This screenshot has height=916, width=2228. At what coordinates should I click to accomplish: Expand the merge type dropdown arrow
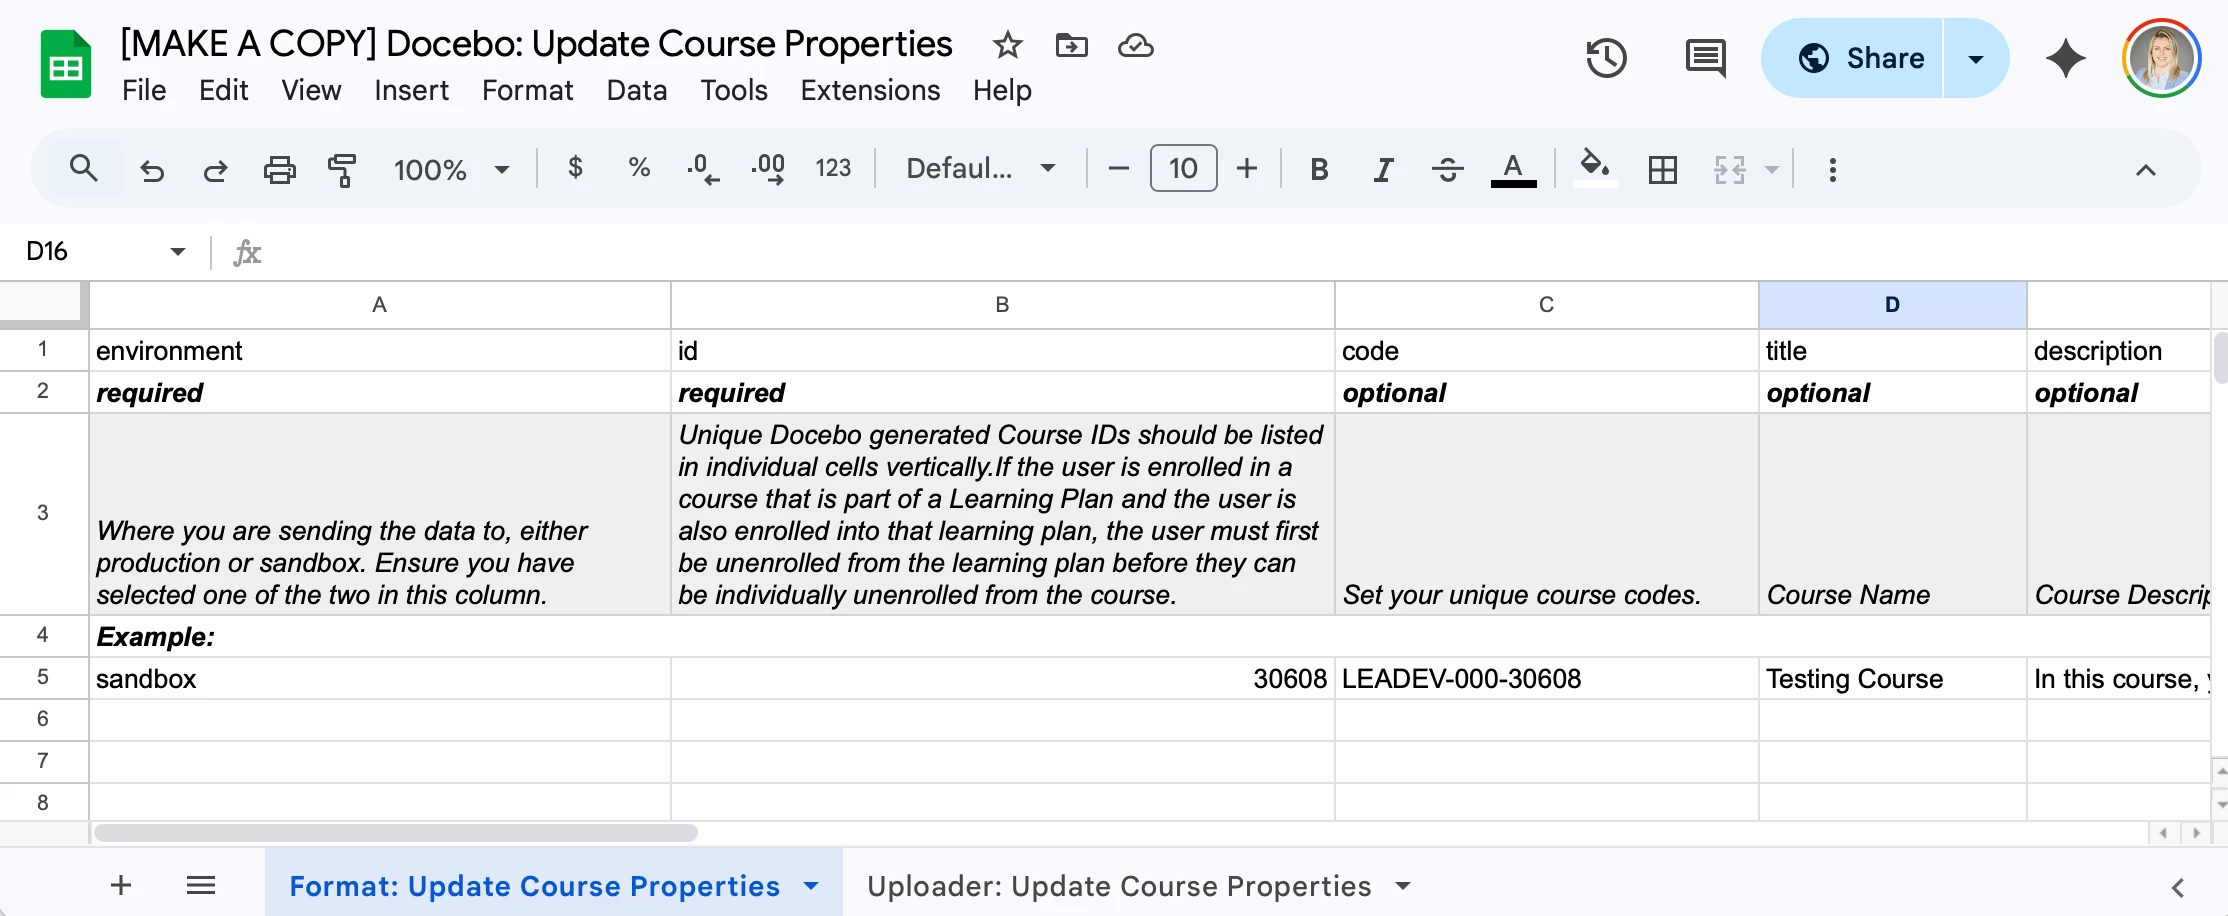pyautogui.click(x=1772, y=170)
